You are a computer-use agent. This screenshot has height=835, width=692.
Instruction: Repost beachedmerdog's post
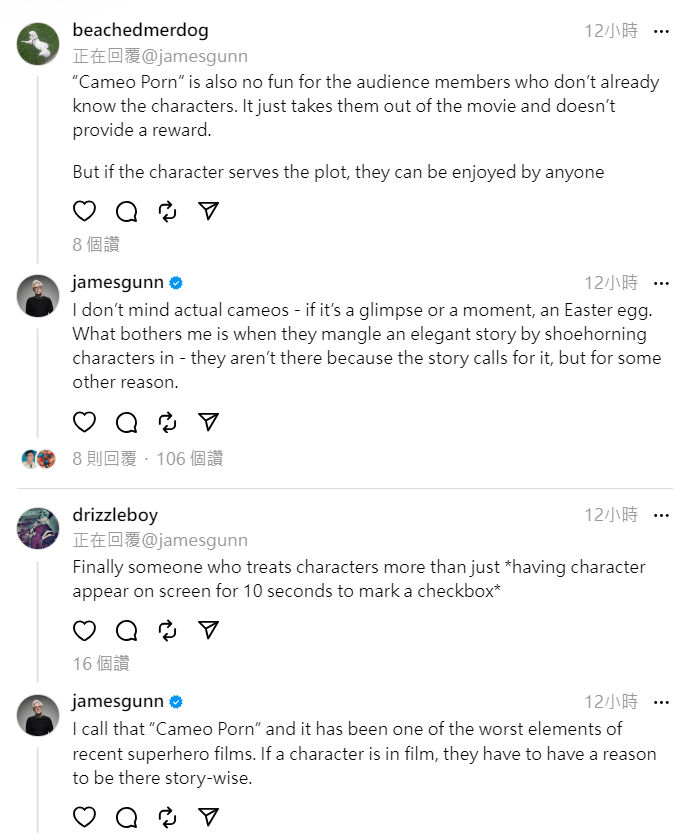(167, 211)
